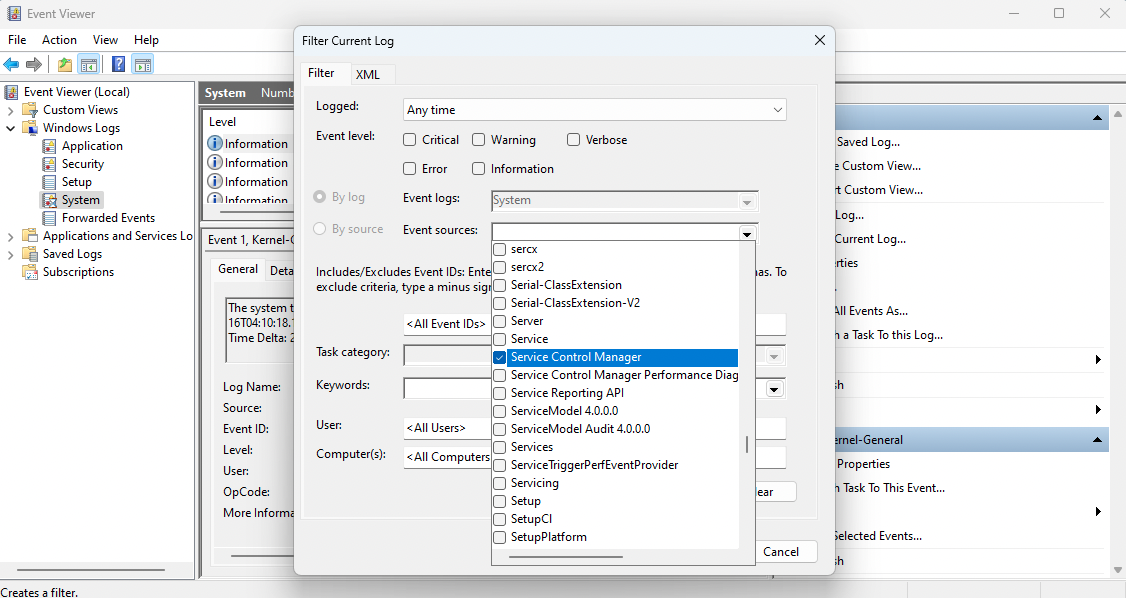Screen dimensions: 1126x598
Task: Click the Up One Level folder icon
Action: pyautogui.click(x=65, y=65)
